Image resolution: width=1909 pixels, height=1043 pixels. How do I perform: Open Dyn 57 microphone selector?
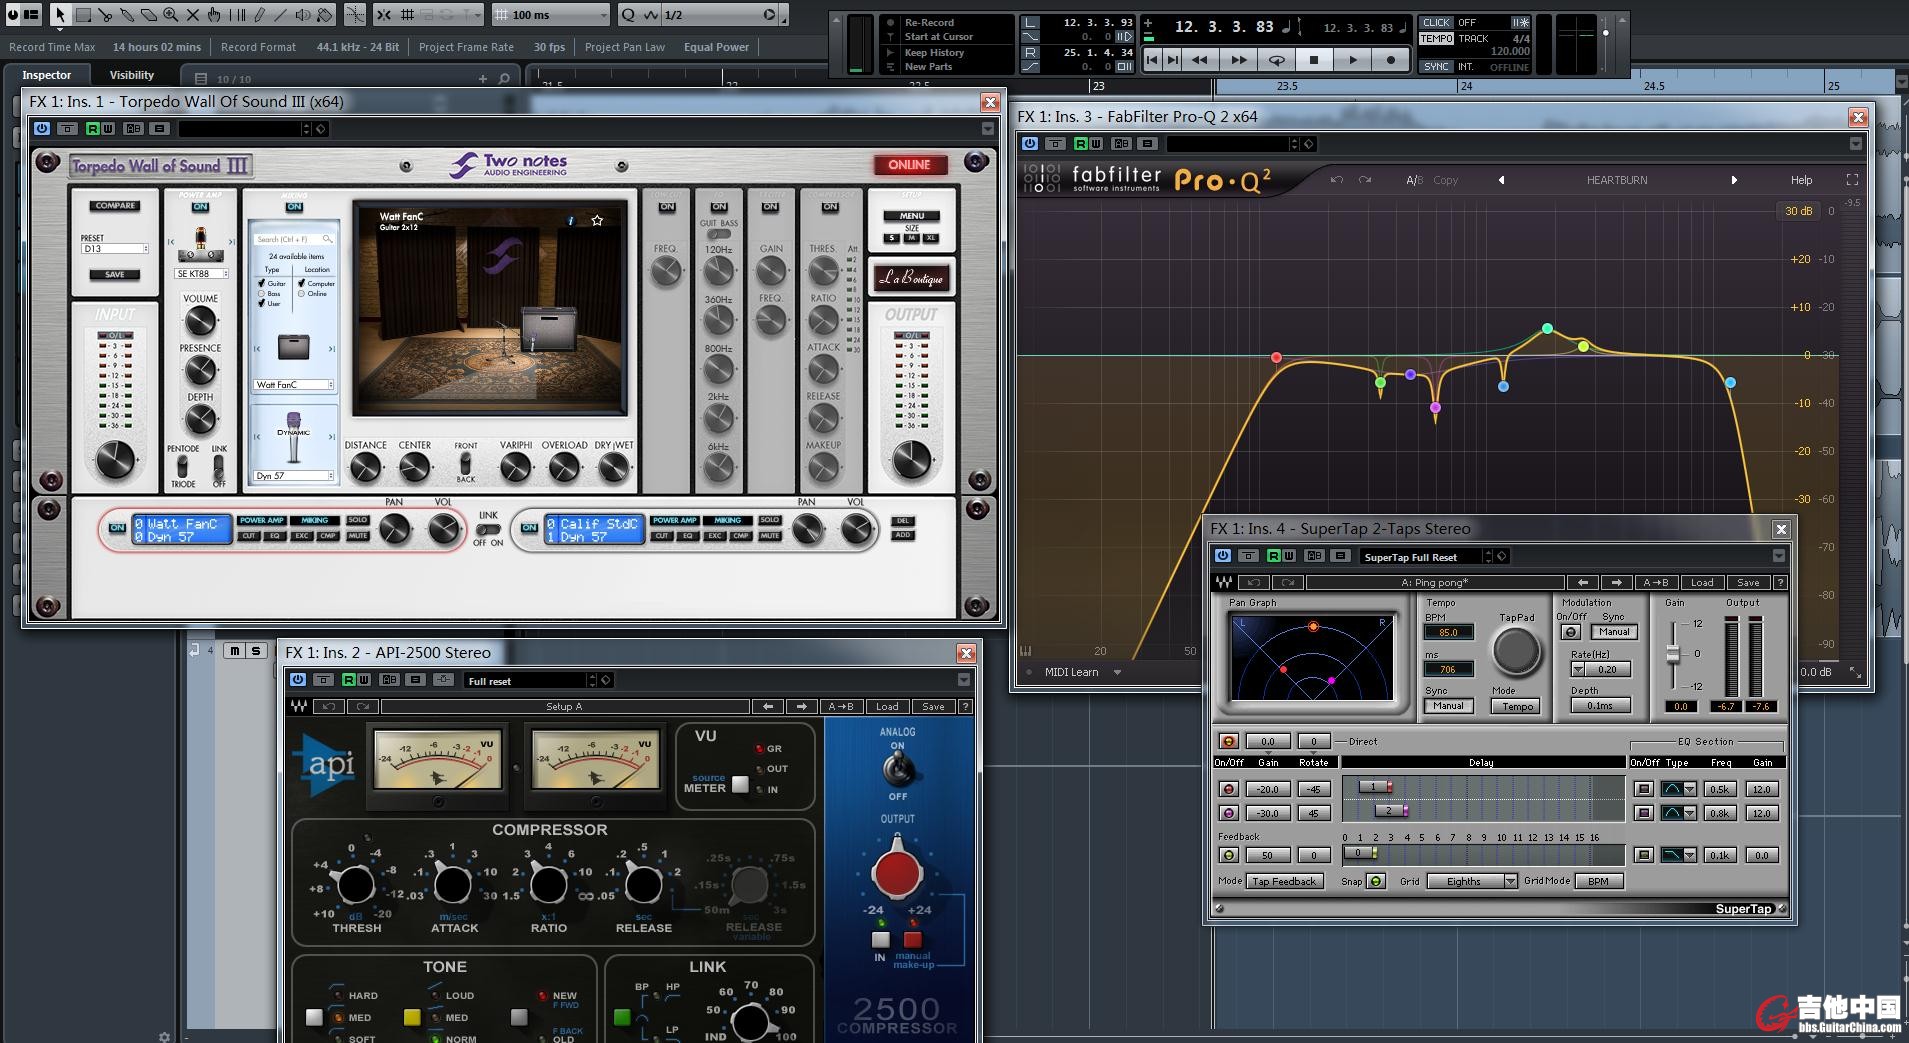[x=294, y=475]
